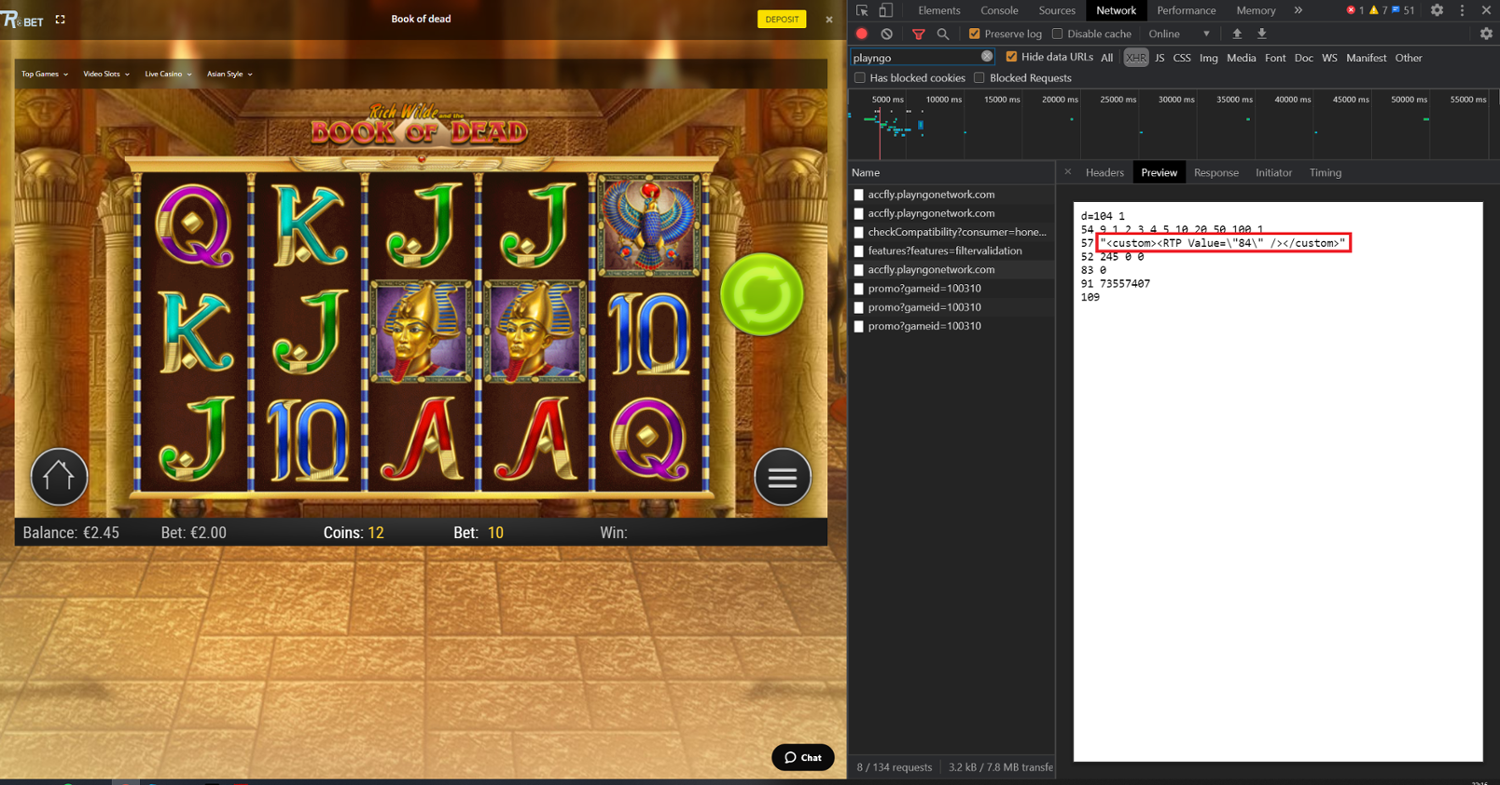Viewport: 1500px width, 785px height.
Task: Click the playngo filter input field
Action: click(914, 57)
